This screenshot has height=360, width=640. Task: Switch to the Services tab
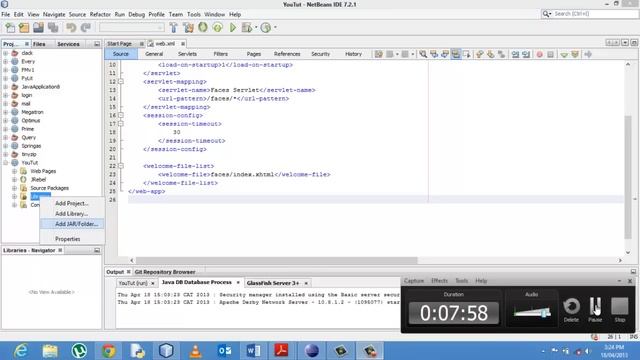[68, 44]
